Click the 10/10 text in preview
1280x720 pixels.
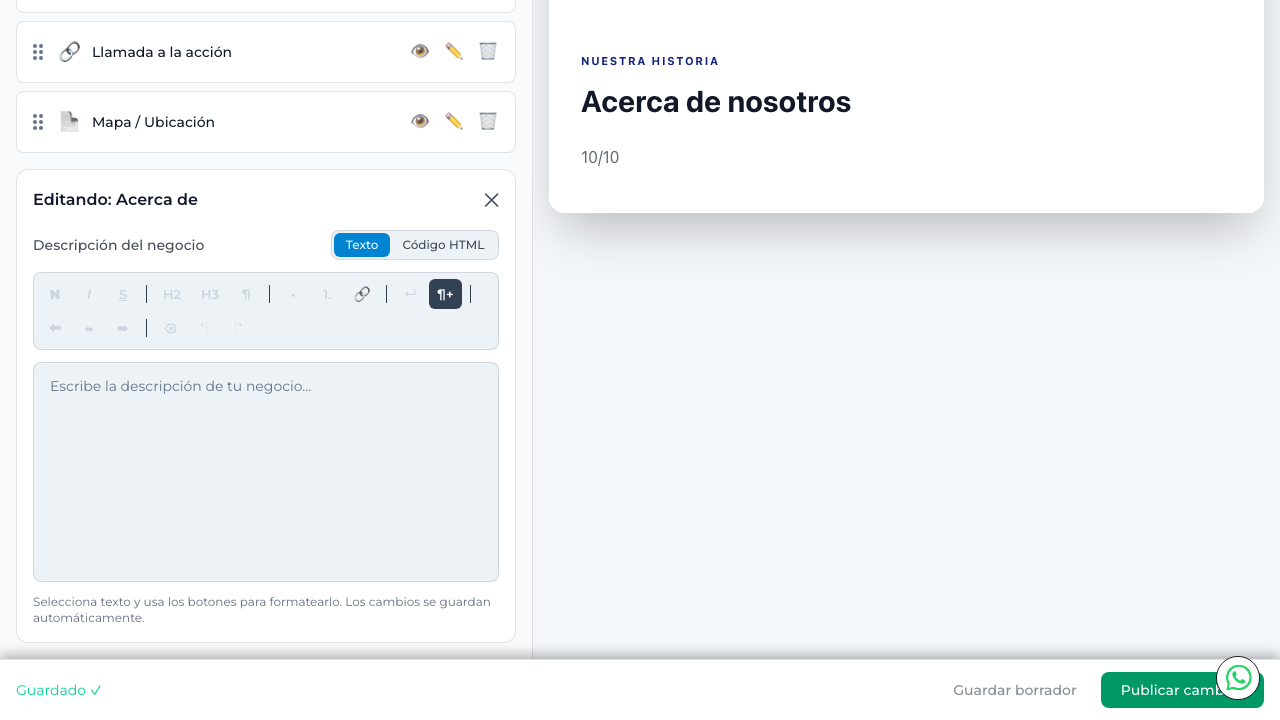(600, 157)
